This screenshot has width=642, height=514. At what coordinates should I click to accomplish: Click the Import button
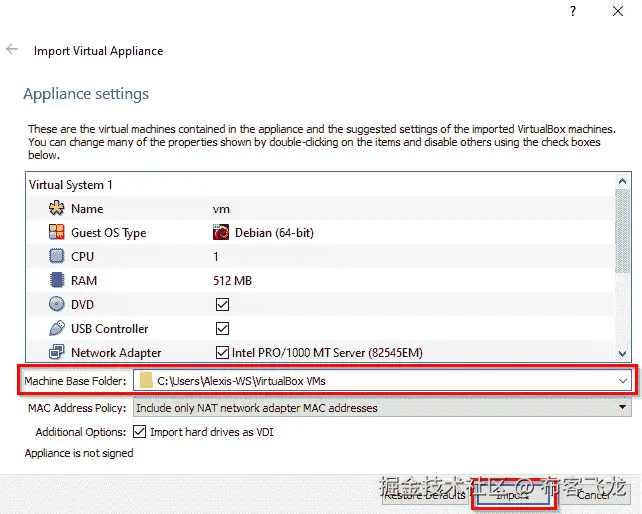pos(512,495)
